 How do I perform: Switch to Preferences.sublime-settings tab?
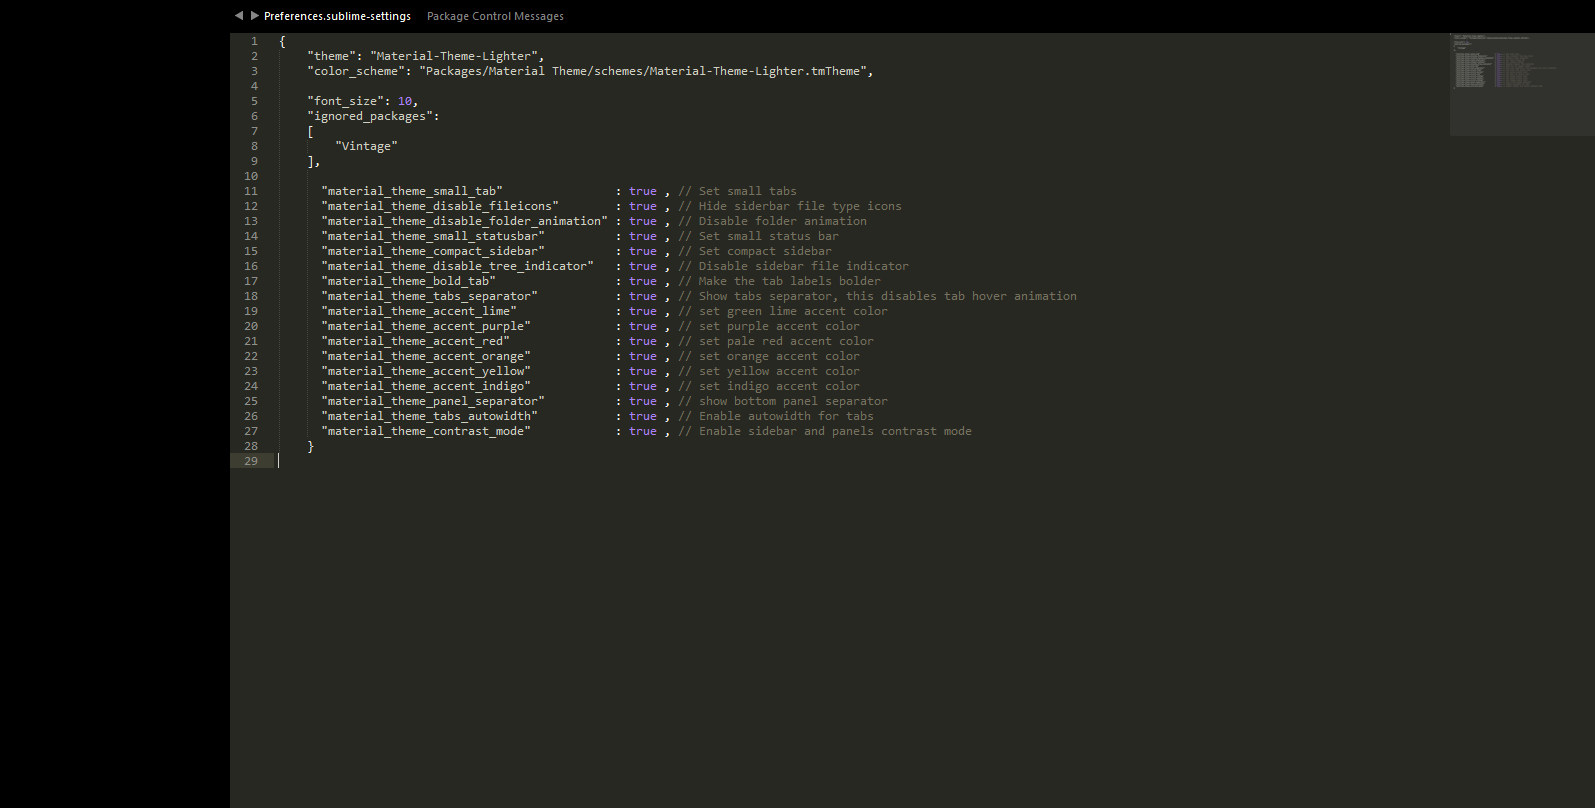tap(337, 16)
